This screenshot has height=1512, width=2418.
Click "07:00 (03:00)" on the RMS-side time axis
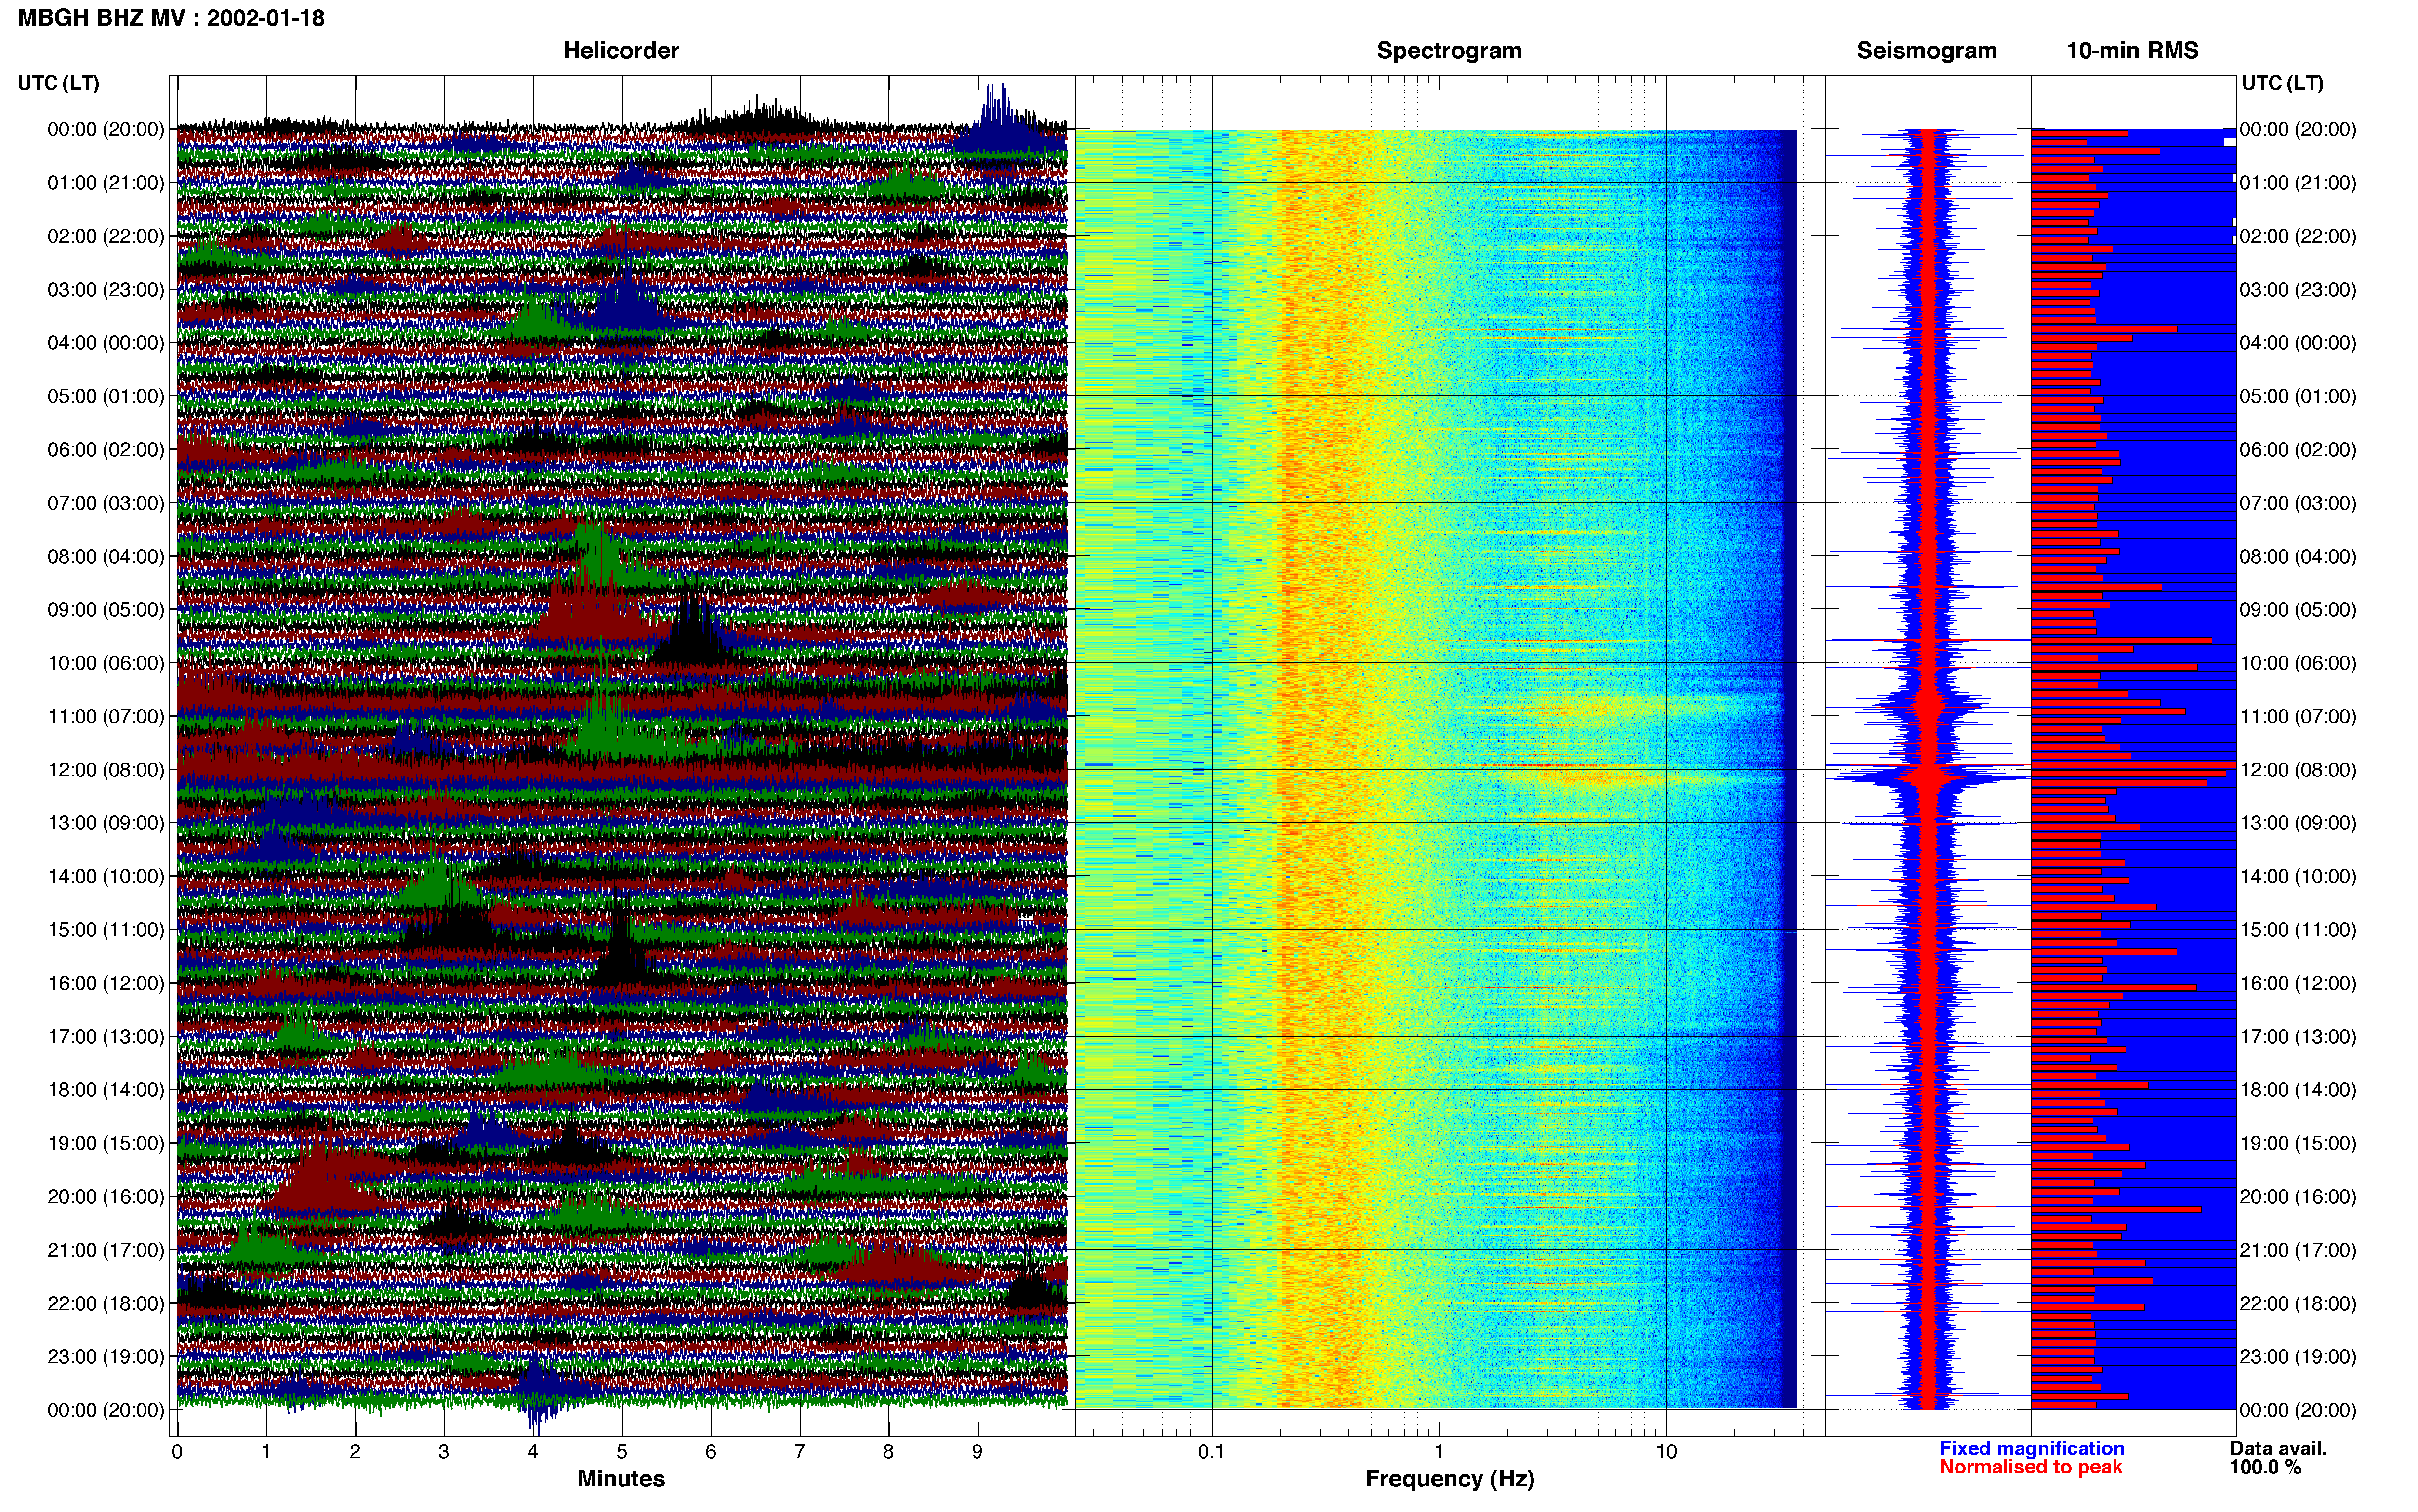tap(2298, 503)
